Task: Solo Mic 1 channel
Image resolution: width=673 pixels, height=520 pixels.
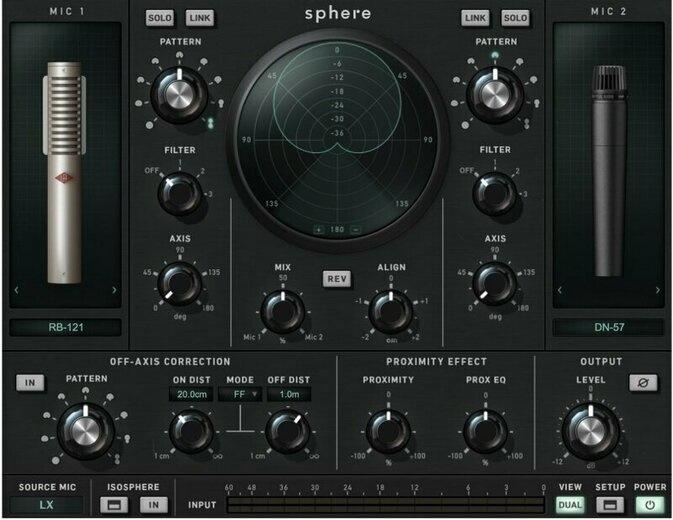Action: (159, 18)
